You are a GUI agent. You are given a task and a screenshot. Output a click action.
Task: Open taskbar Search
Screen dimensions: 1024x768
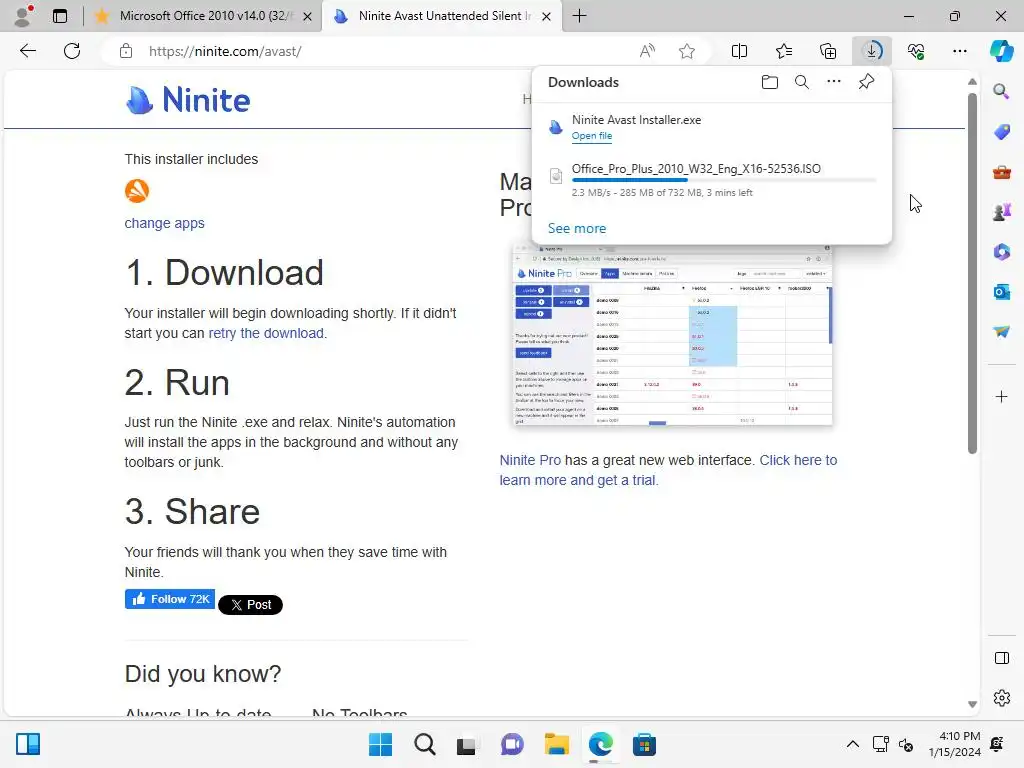coord(424,744)
